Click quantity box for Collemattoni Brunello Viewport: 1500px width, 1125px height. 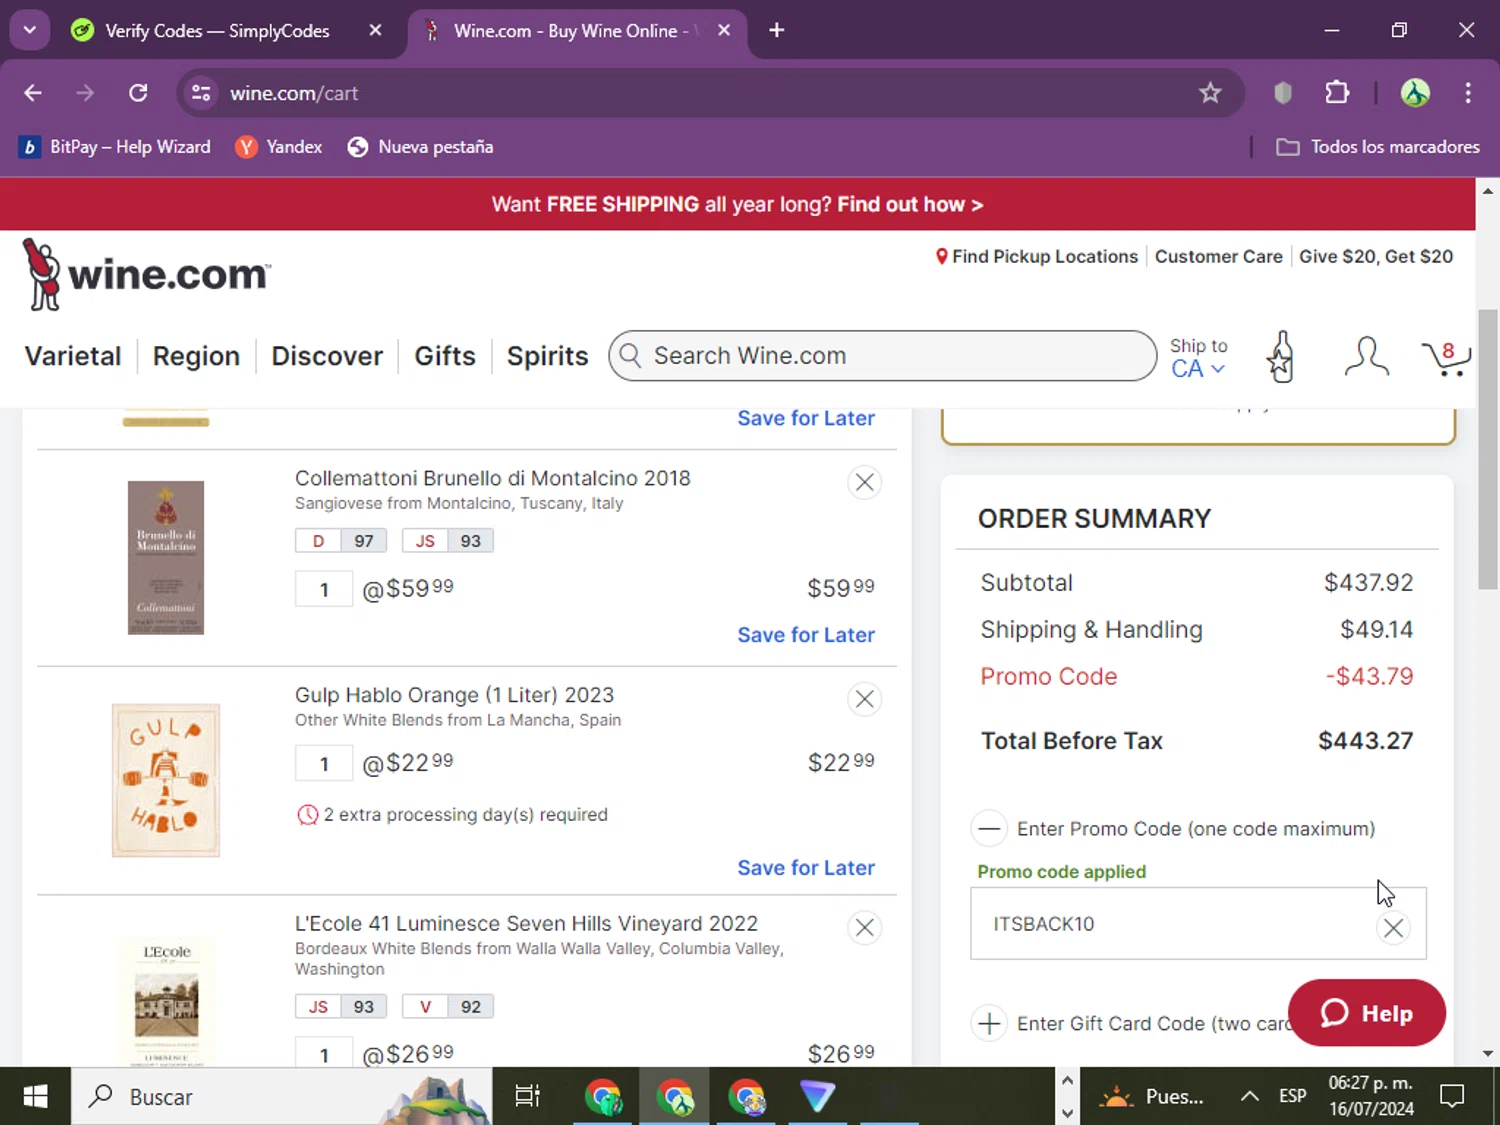[x=324, y=589]
